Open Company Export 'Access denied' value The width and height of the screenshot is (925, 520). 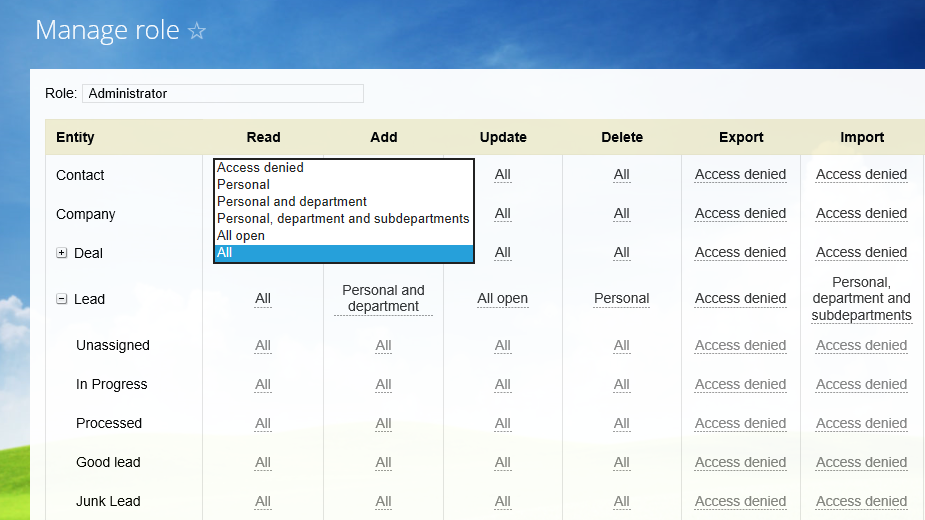pos(740,214)
